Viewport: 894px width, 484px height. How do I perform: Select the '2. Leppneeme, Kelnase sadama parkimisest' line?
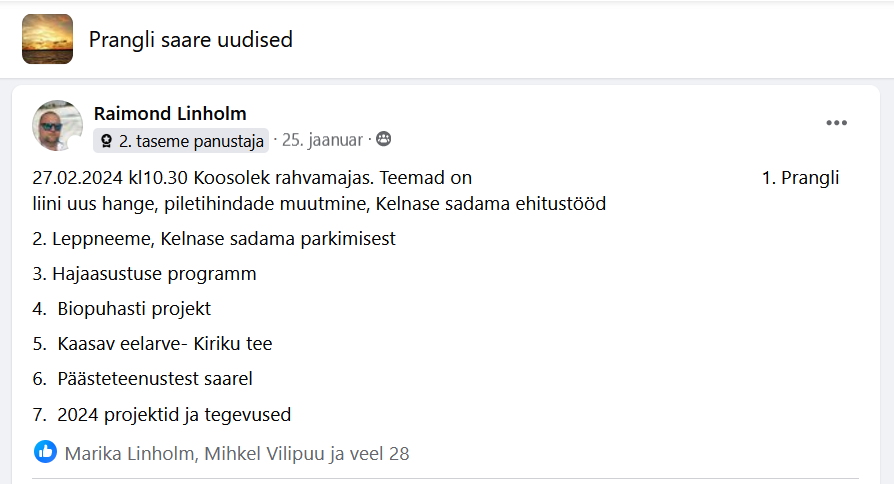tap(214, 239)
